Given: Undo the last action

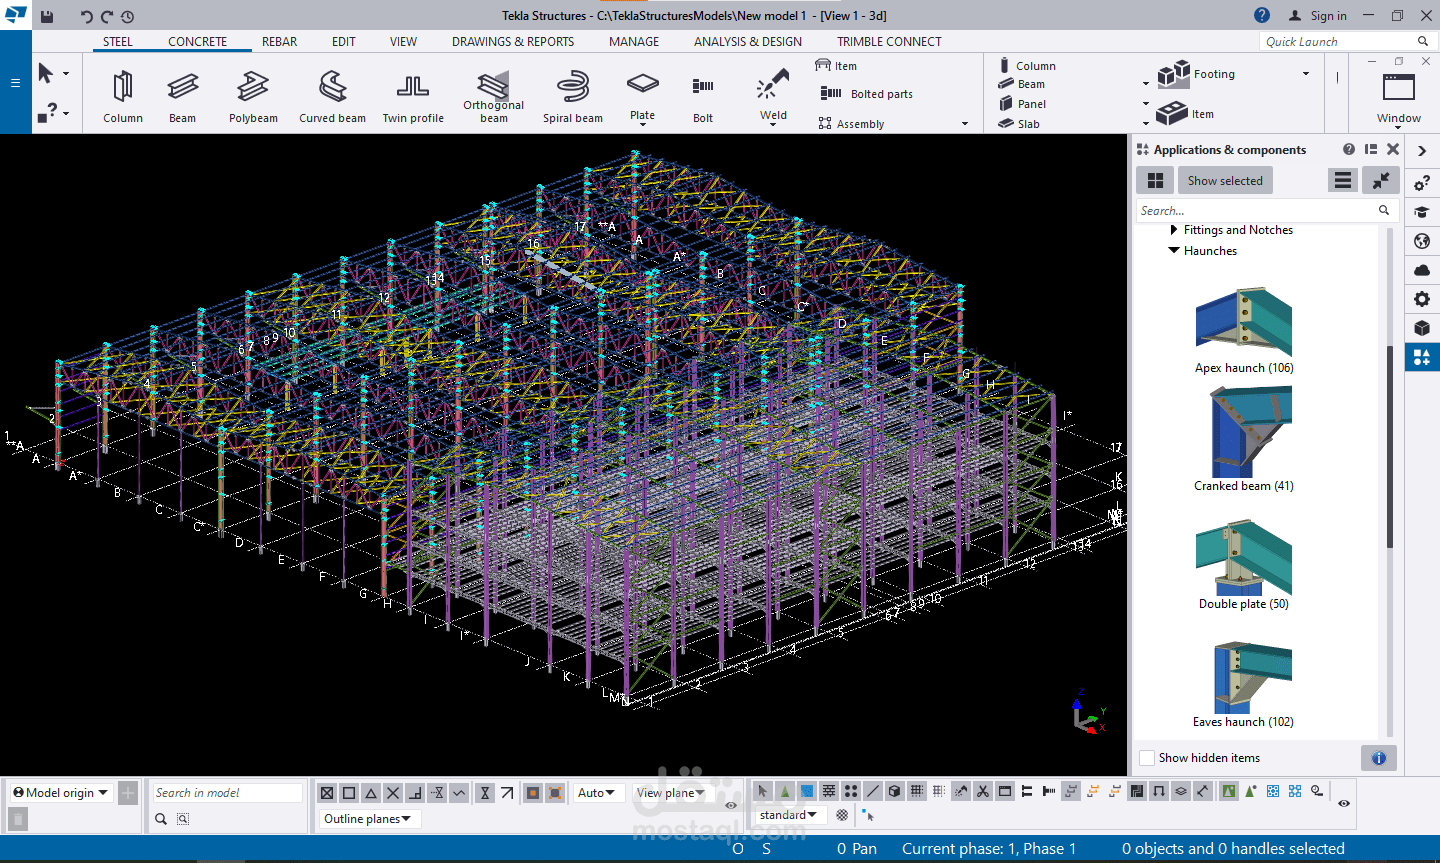Looking at the screenshot, I should (86, 16).
